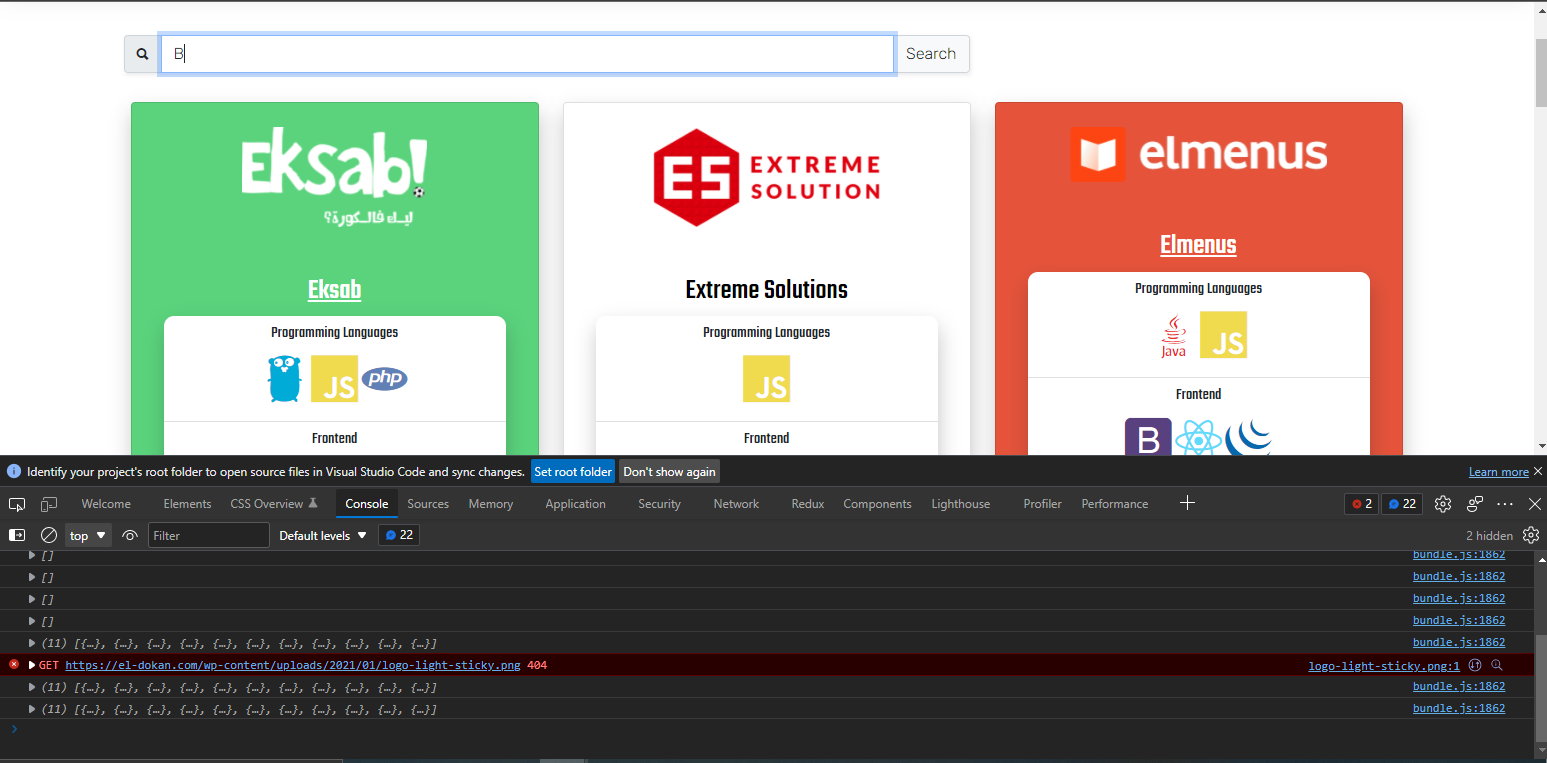Focus the console Filter input
1547x763 pixels.
(209, 535)
